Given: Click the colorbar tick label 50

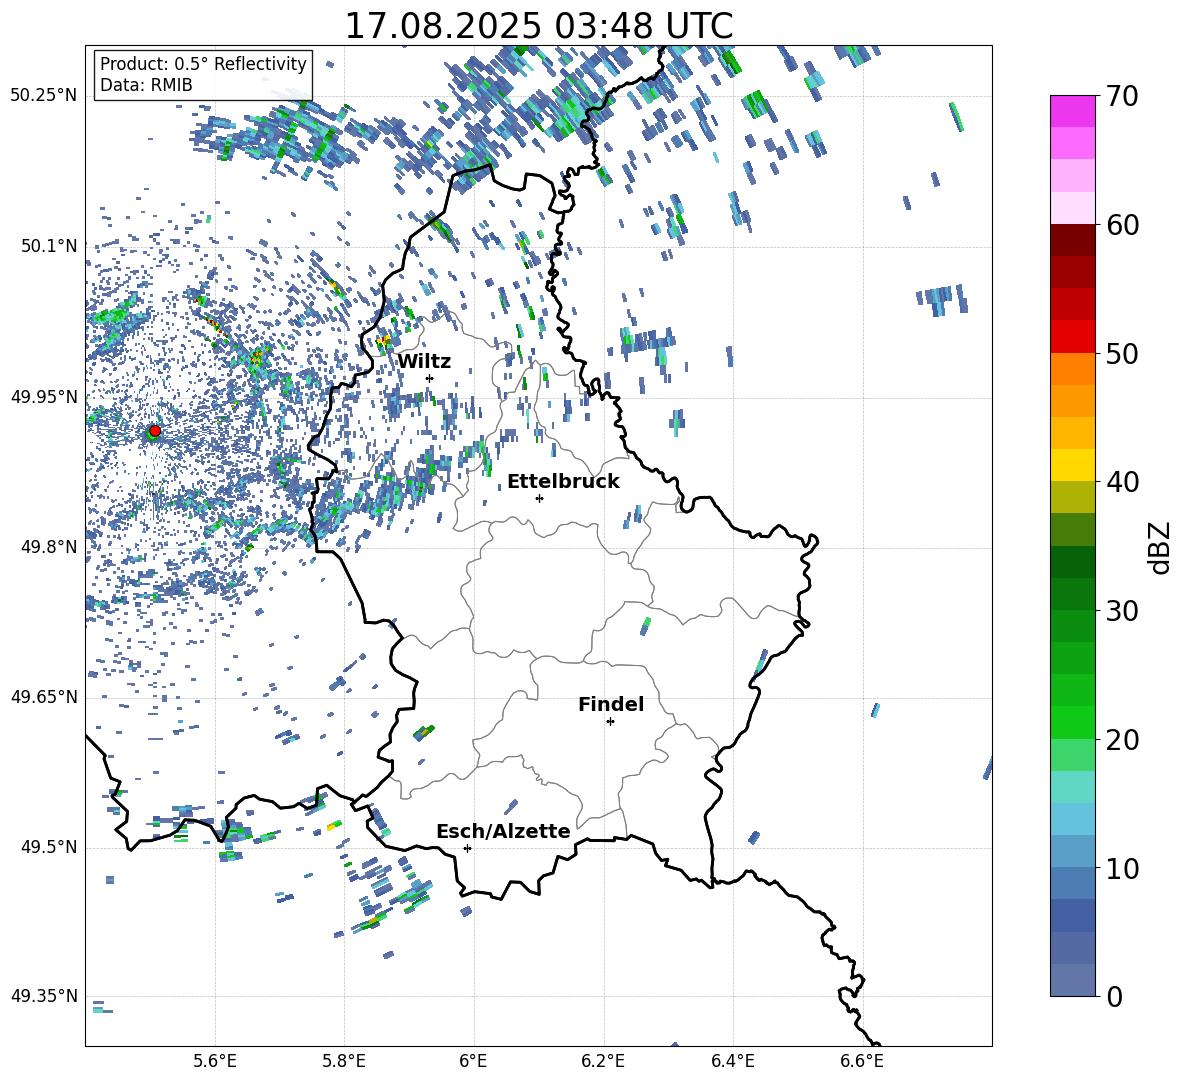Looking at the screenshot, I should coord(1122,354).
